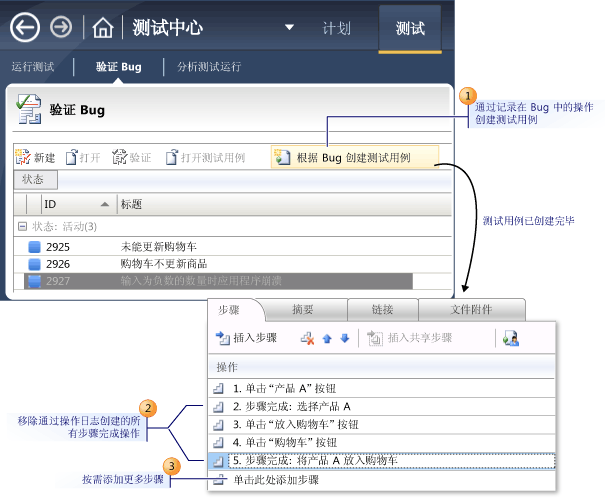The image size is (605, 499).
Task: Switch to the 计划 tab
Action: pyautogui.click(x=336, y=28)
